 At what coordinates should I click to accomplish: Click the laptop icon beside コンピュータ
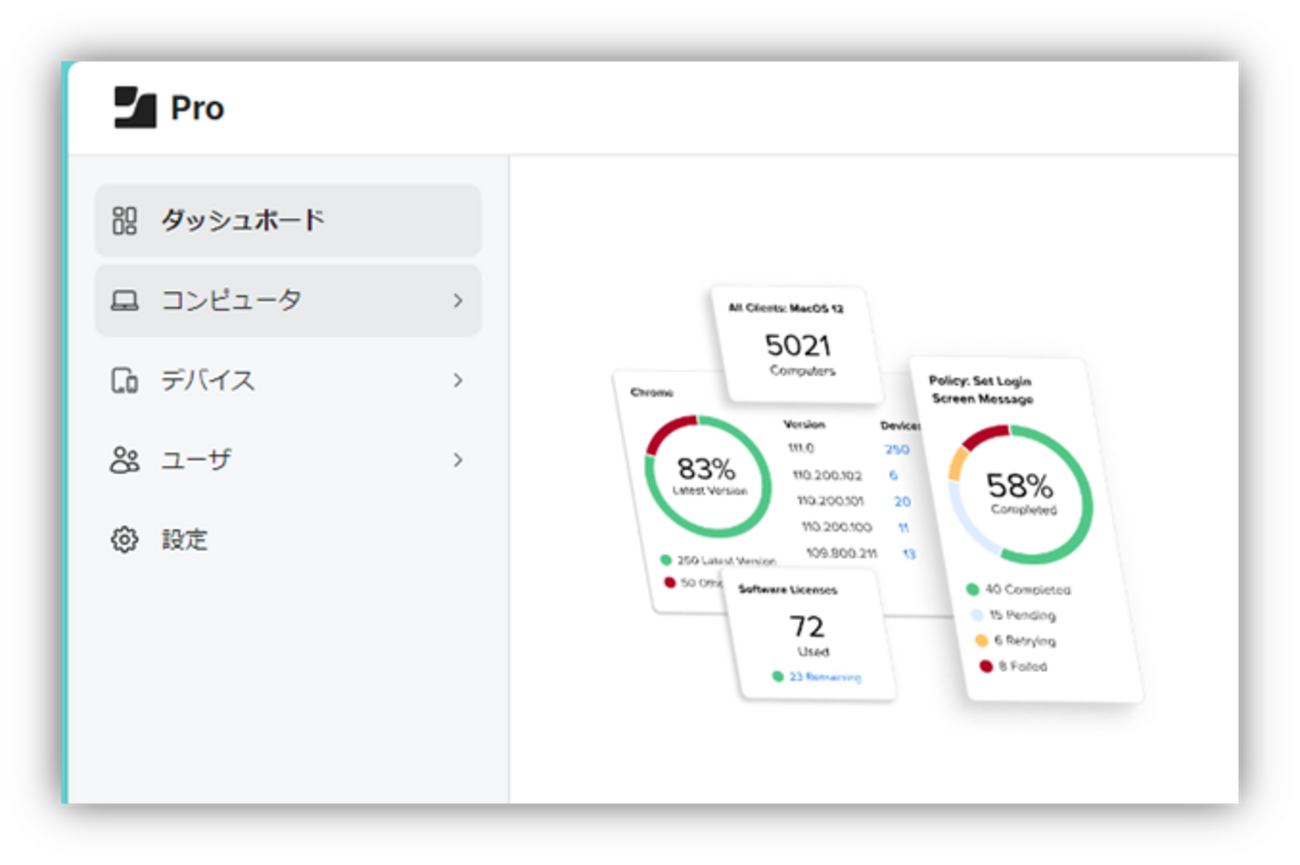[124, 300]
